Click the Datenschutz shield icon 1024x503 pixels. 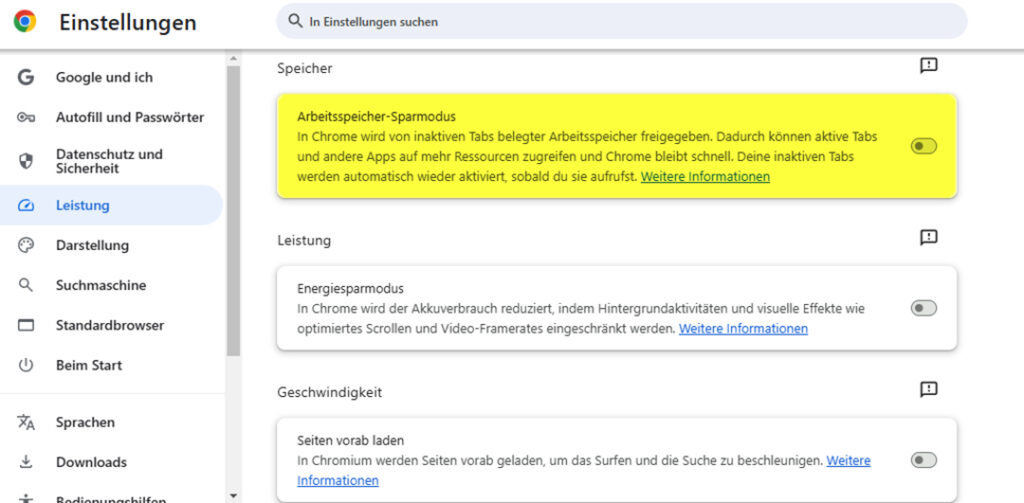26,161
